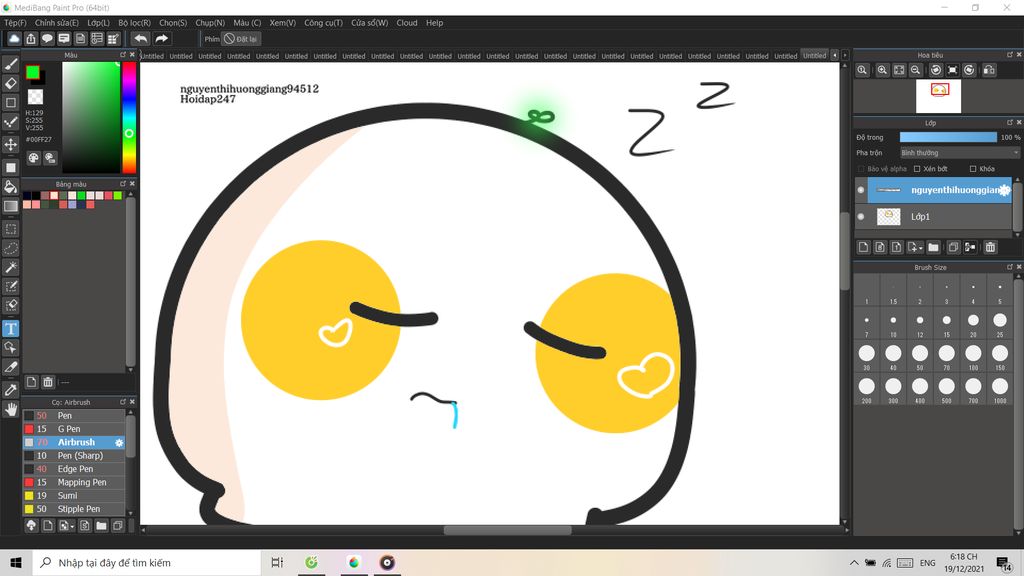Adjust the Độ trong opacity slider
The height and width of the screenshot is (576, 1024).
click(948, 137)
